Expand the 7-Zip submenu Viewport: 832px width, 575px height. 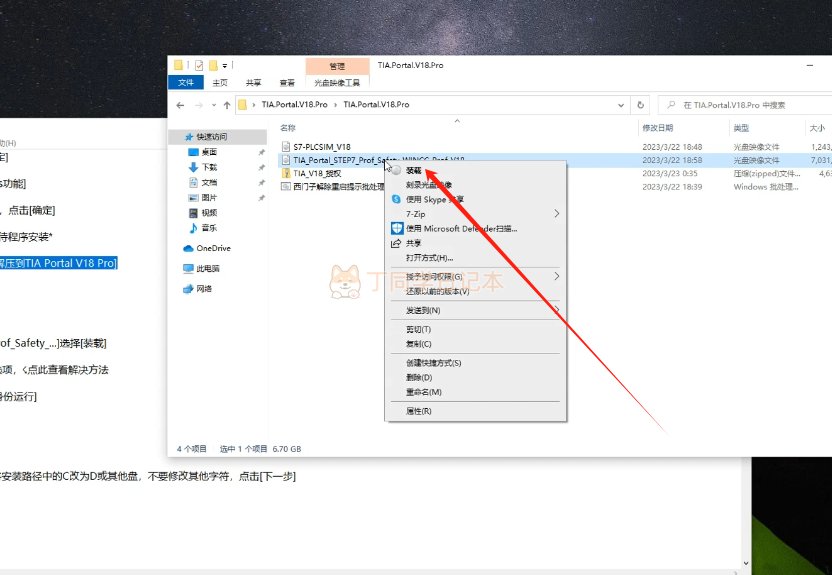[x=475, y=214]
